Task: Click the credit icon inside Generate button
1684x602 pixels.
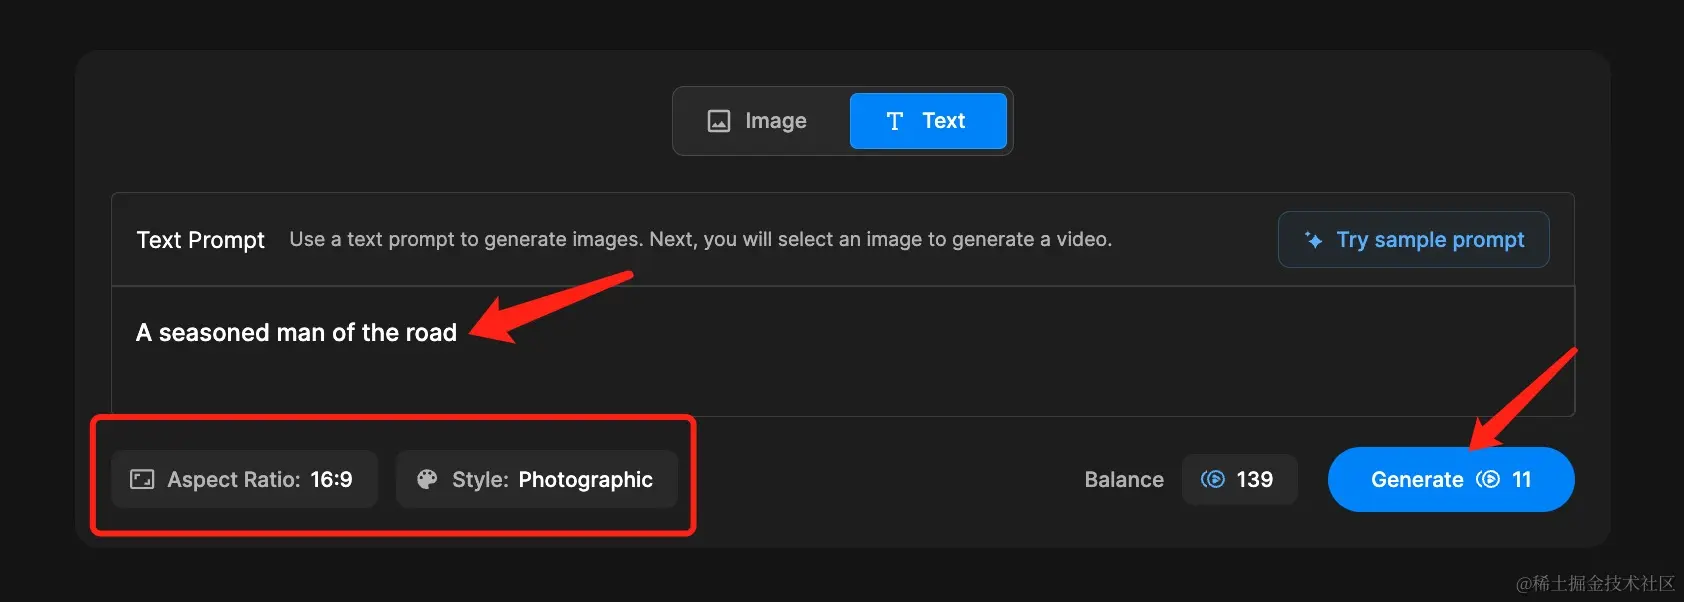Action: 1488,480
